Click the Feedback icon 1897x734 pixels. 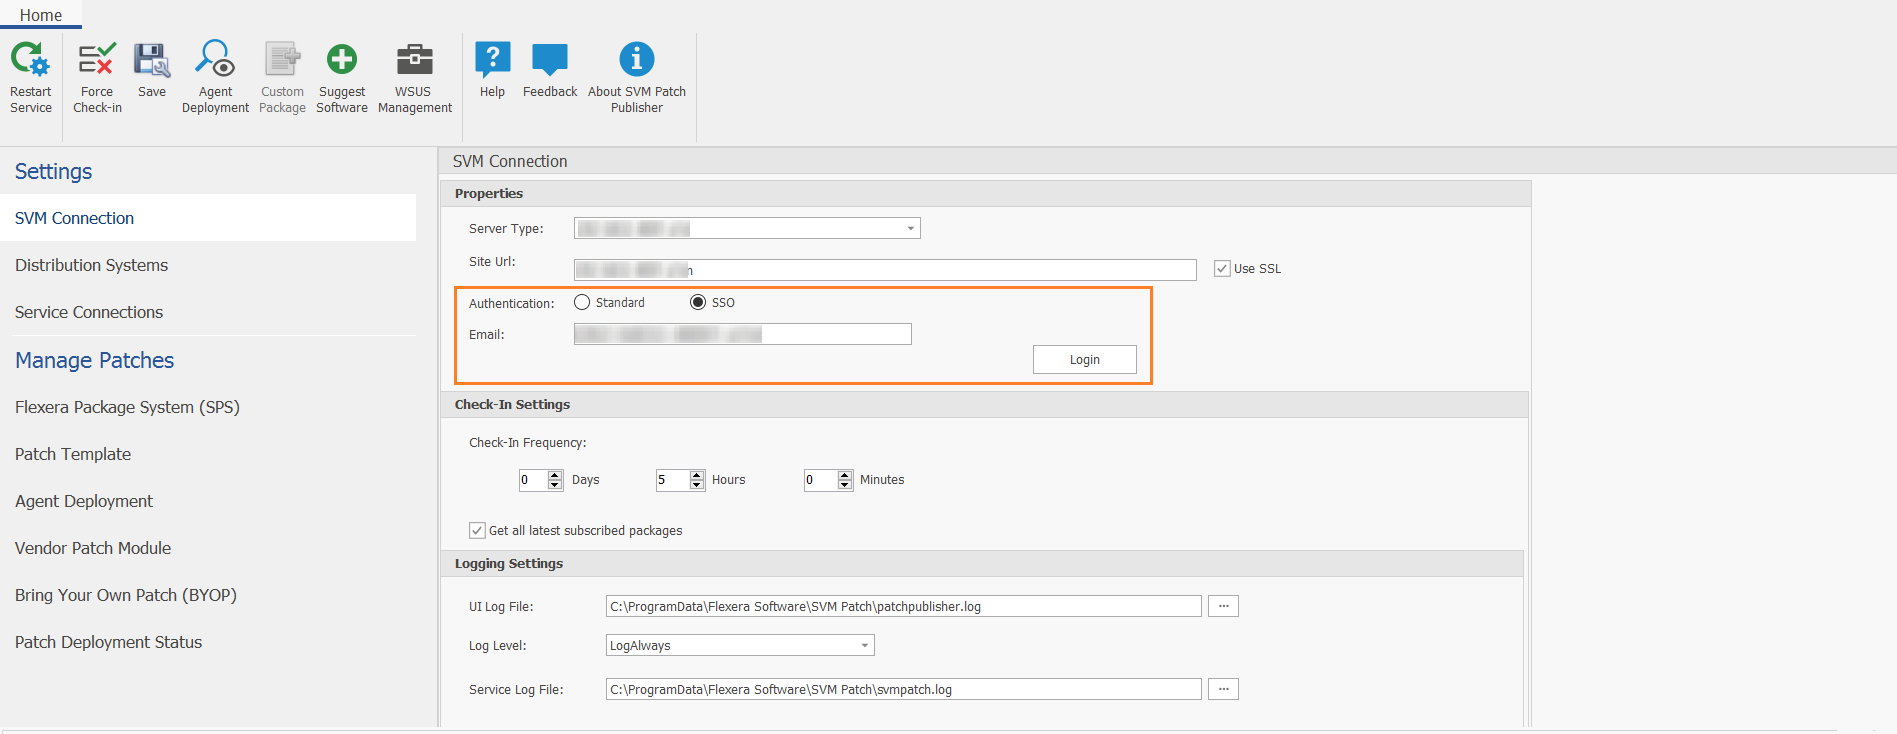point(549,61)
